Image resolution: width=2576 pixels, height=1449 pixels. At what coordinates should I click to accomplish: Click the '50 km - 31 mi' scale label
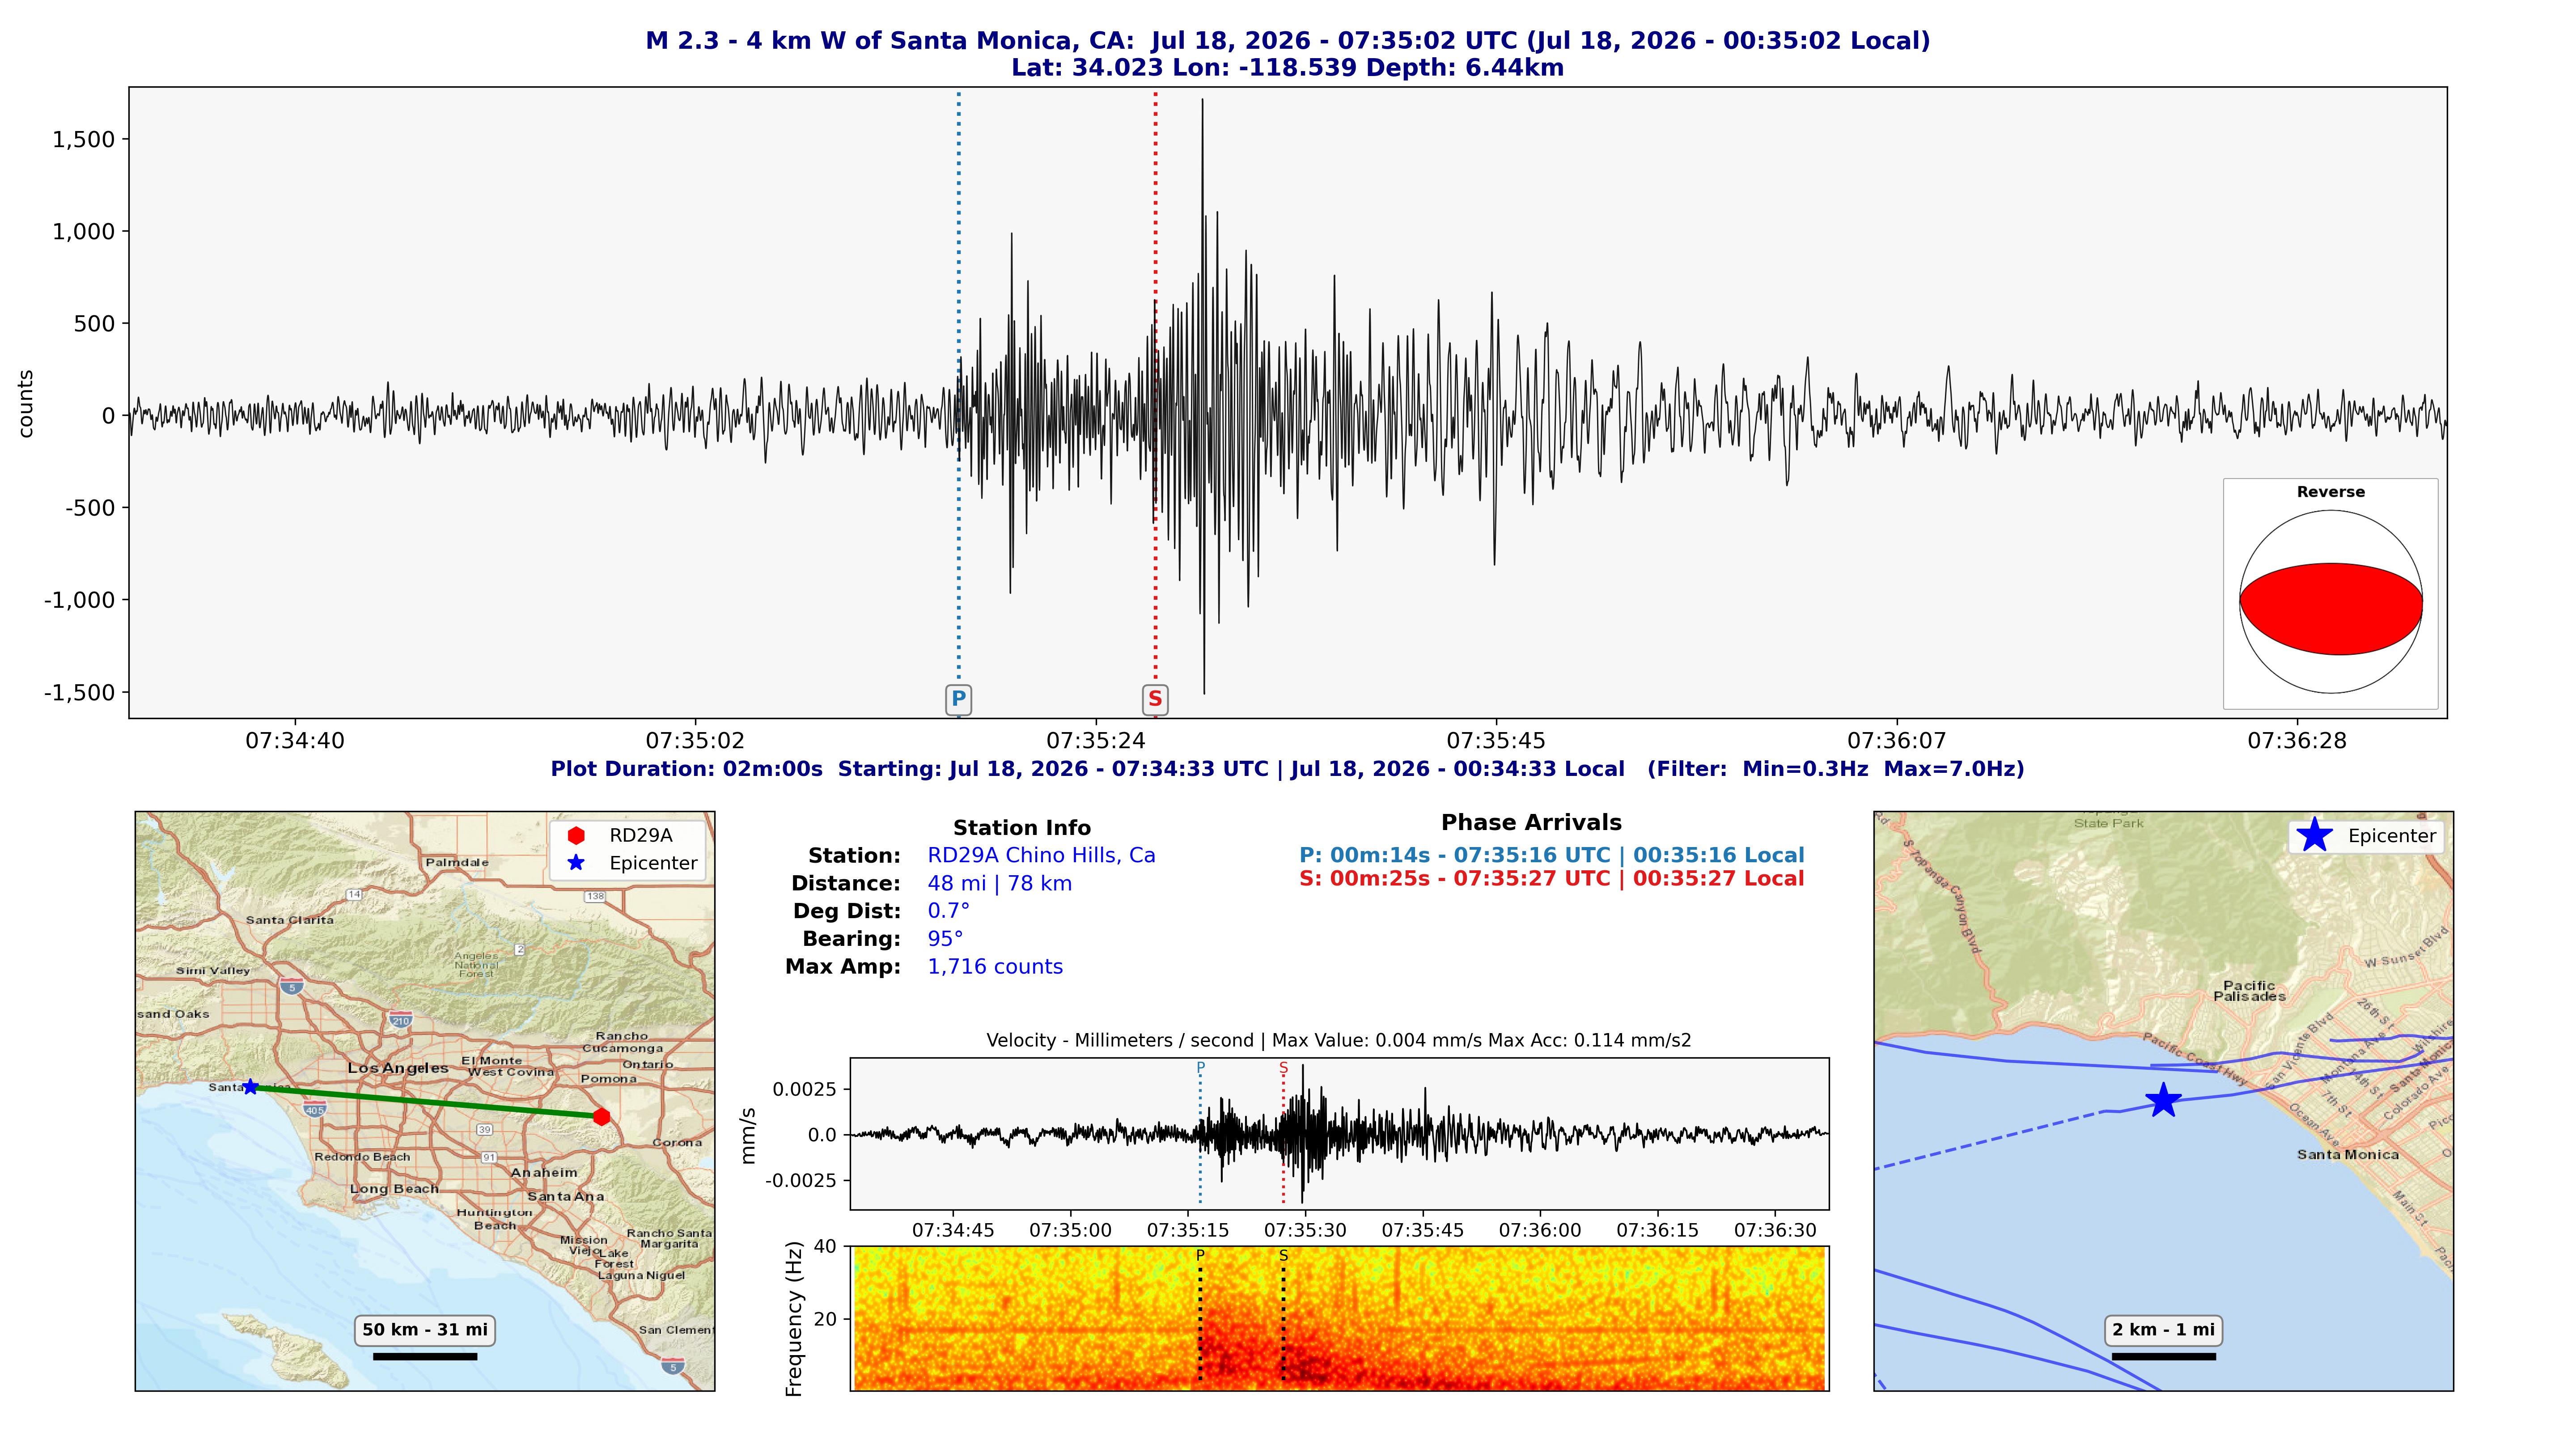[425, 1330]
